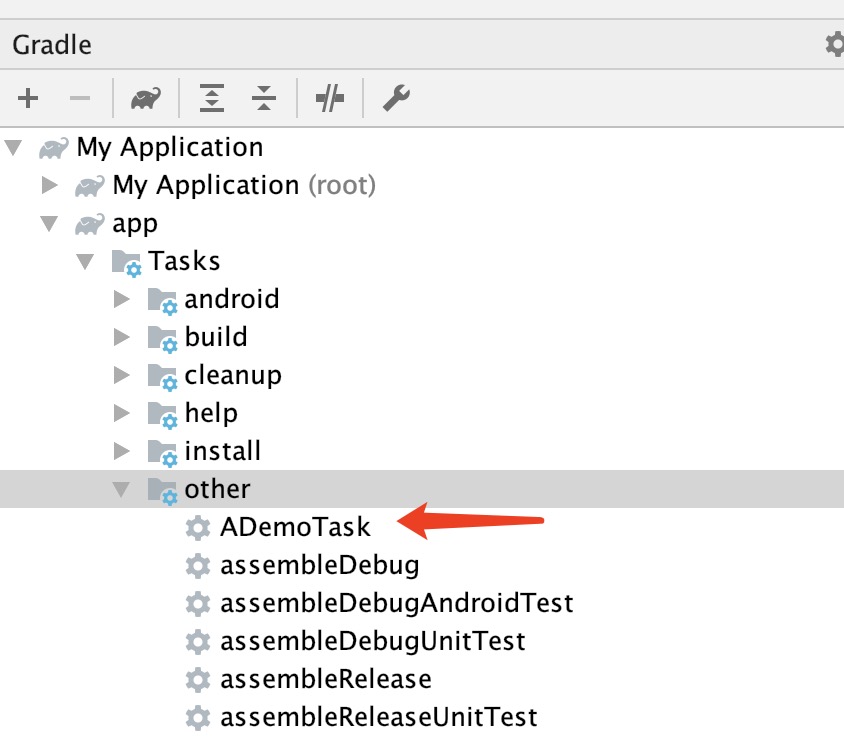Image resolution: width=844 pixels, height=738 pixels.
Task: Open the Gradle panel gear options
Action: (x=835, y=45)
